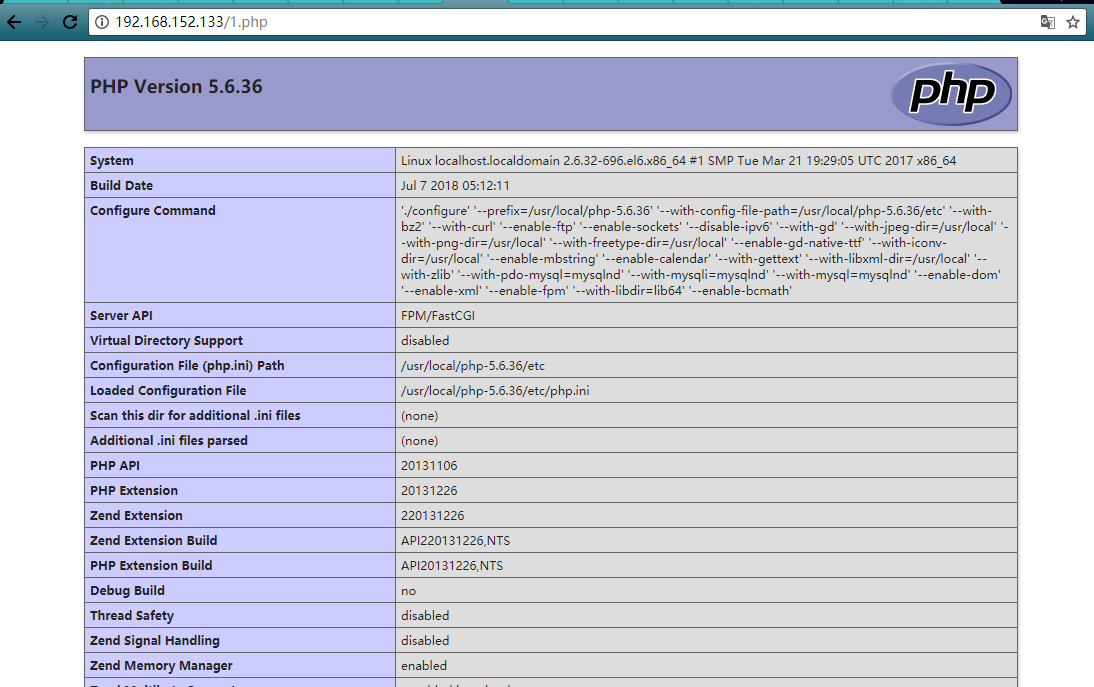This screenshot has width=1094, height=687.
Task: Select the value Jul 7 2018 05:12:11
Action: [x=455, y=186]
